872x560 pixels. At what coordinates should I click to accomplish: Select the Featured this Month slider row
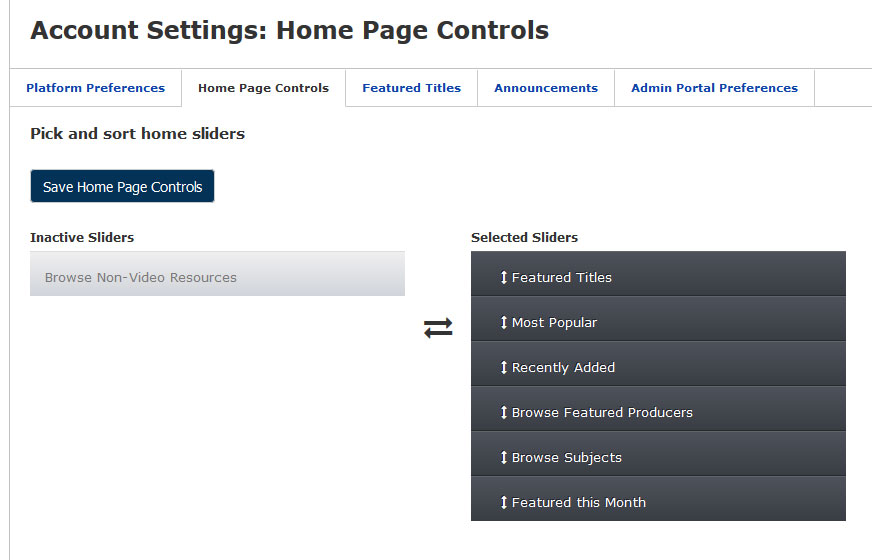click(x=658, y=499)
